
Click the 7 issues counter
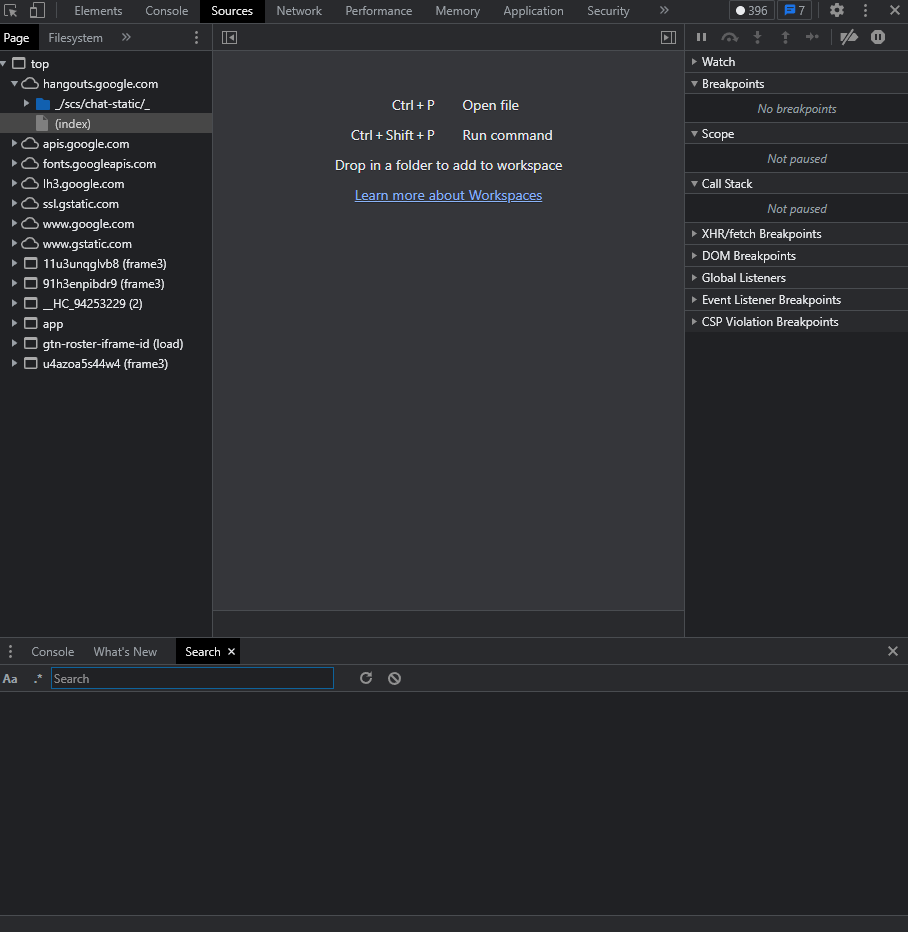tap(794, 11)
